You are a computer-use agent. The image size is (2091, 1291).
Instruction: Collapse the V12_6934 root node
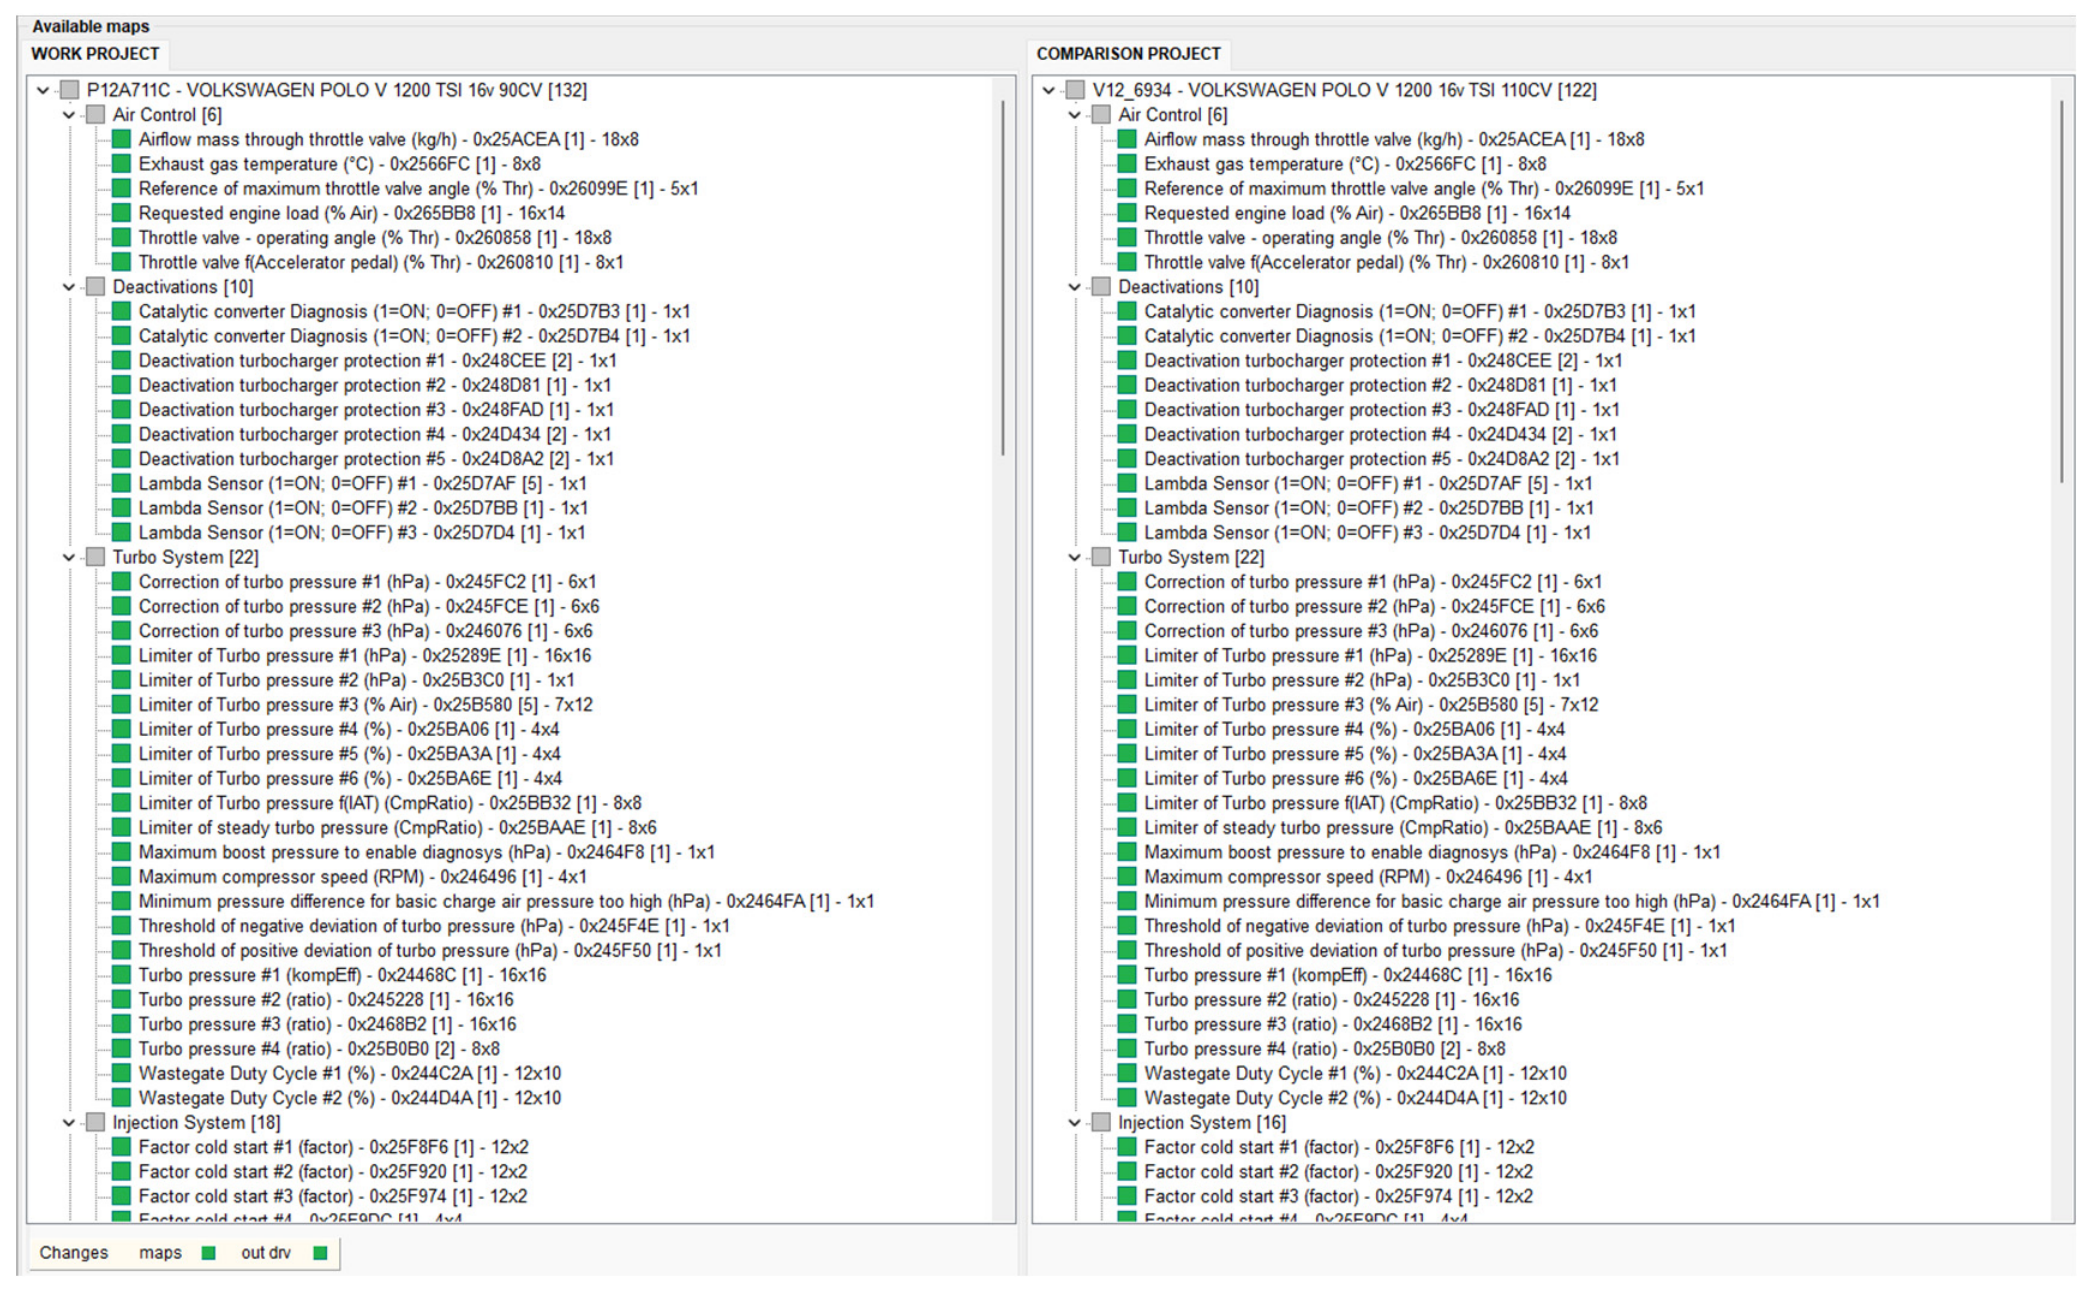(x=1049, y=90)
